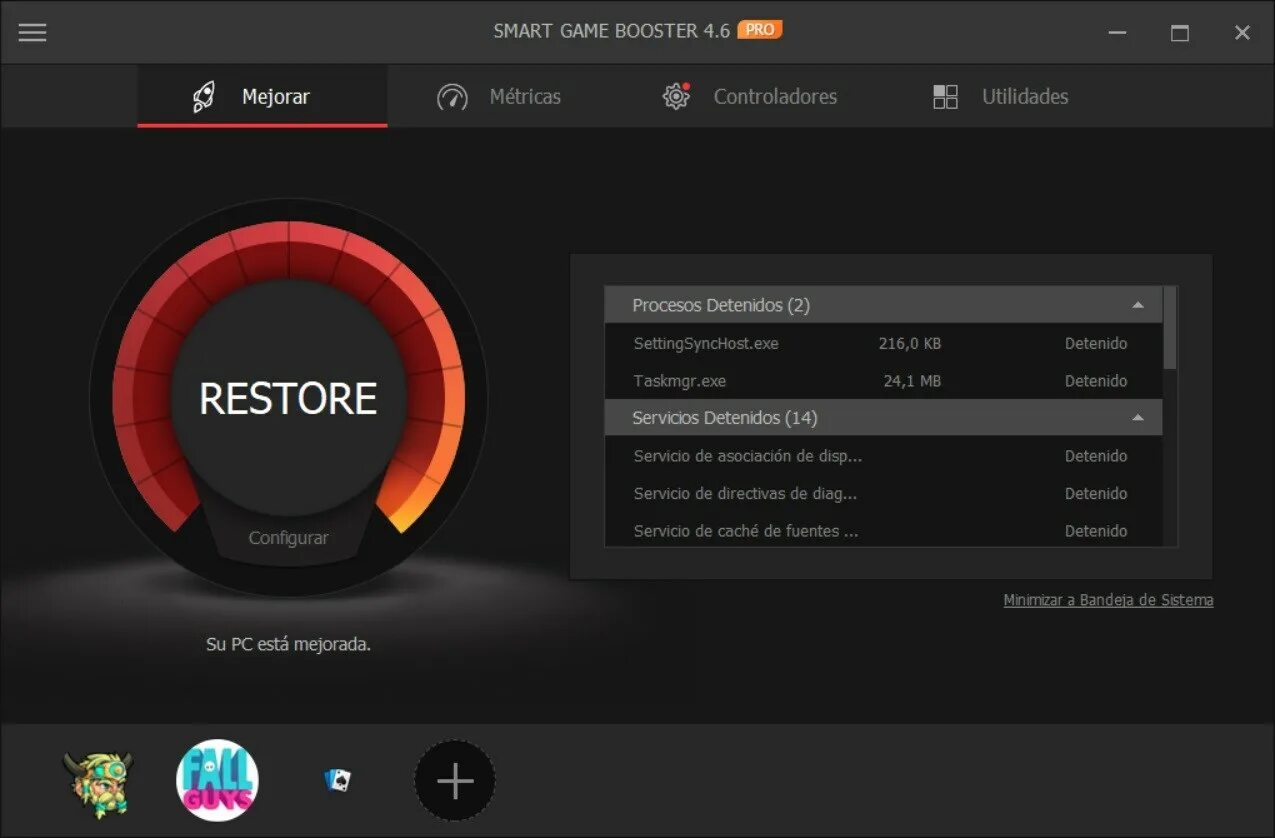
Task: Click the rocket icon on Mejorar tab
Action: point(204,97)
